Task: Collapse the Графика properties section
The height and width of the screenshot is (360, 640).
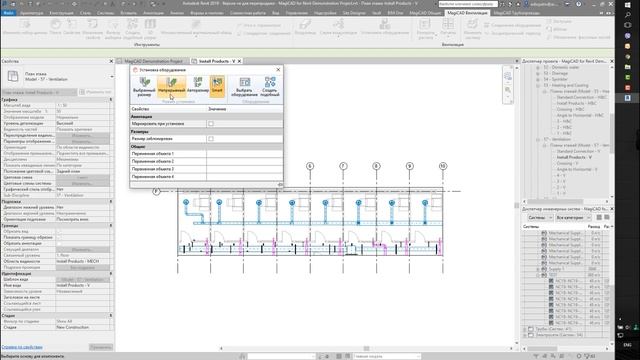Action: 111,100
